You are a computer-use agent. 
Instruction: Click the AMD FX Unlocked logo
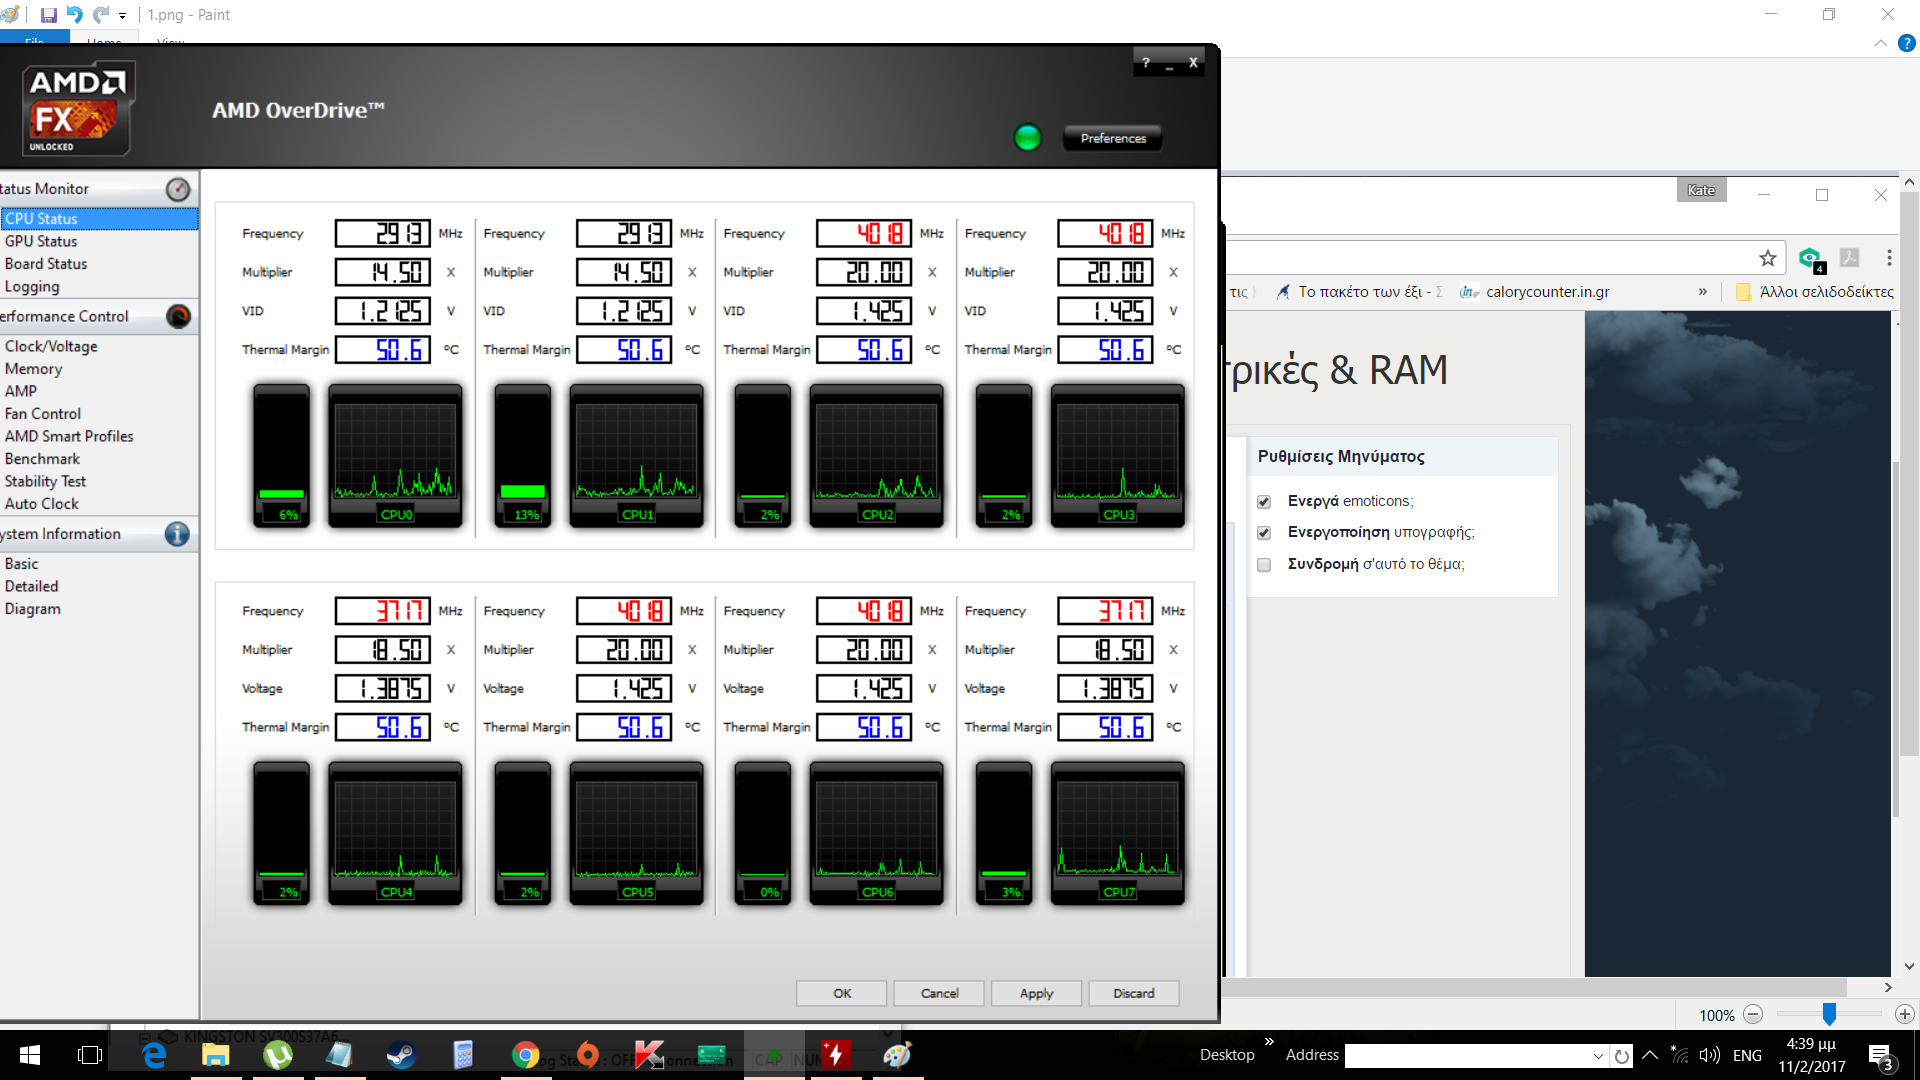tap(78, 108)
